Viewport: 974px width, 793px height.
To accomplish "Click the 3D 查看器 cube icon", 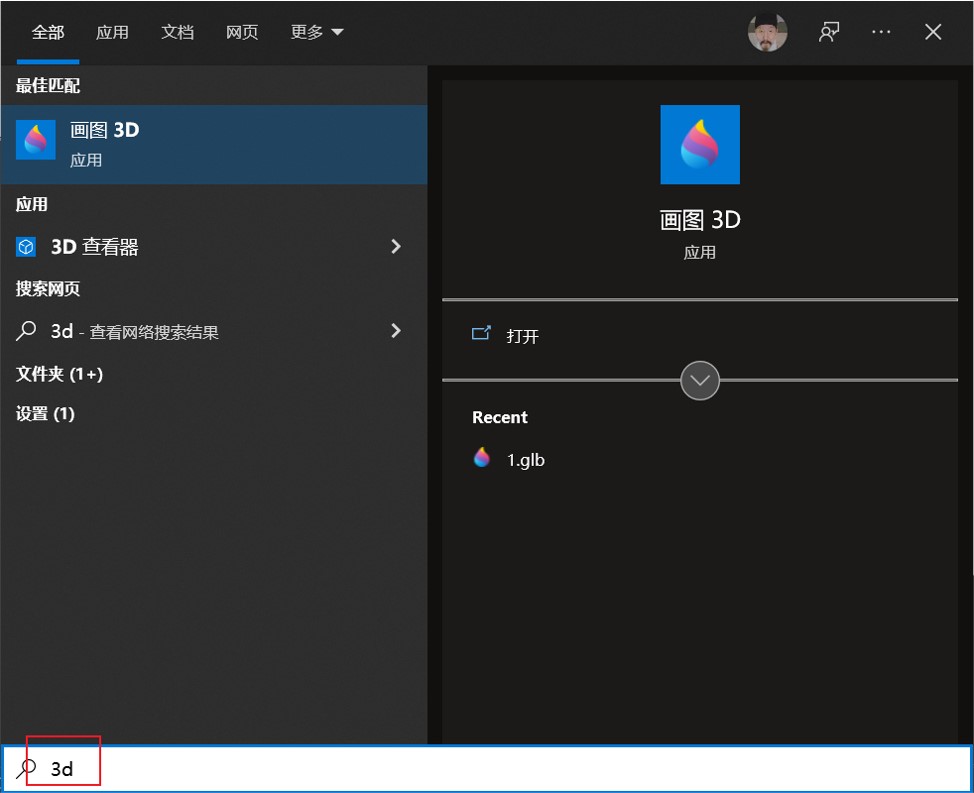I will (x=25, y=247).
